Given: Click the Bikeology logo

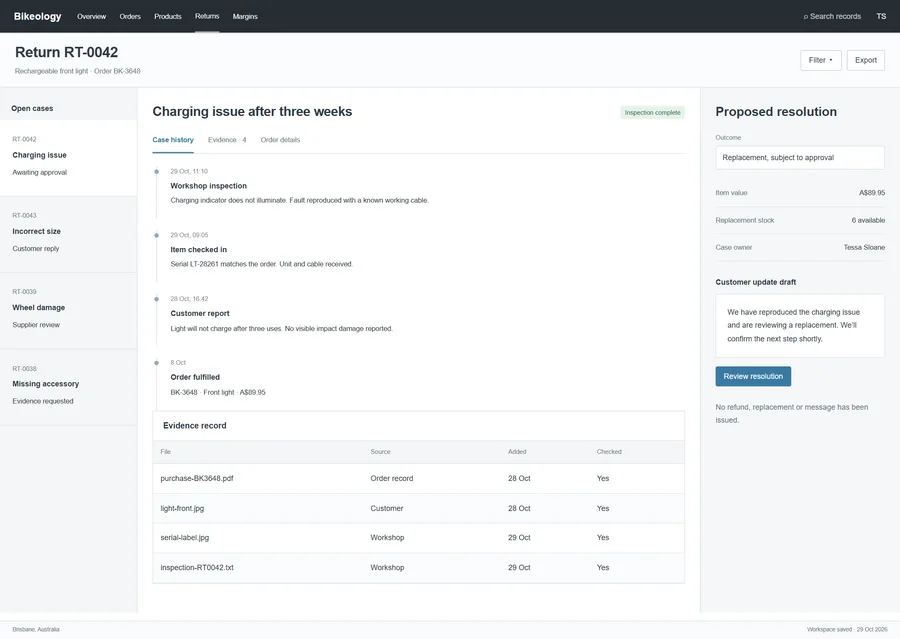Looking at the screenshot, I should pos(37,16).
